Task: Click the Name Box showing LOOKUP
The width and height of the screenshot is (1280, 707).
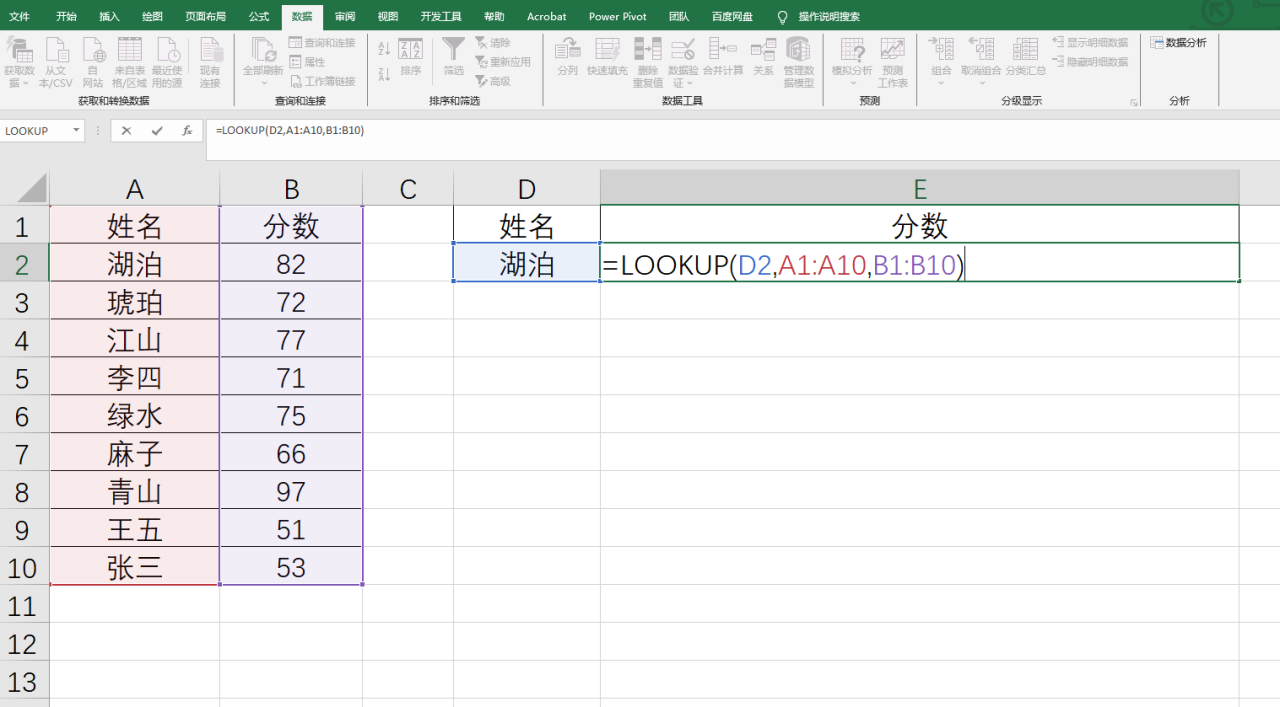Action: 35,131
